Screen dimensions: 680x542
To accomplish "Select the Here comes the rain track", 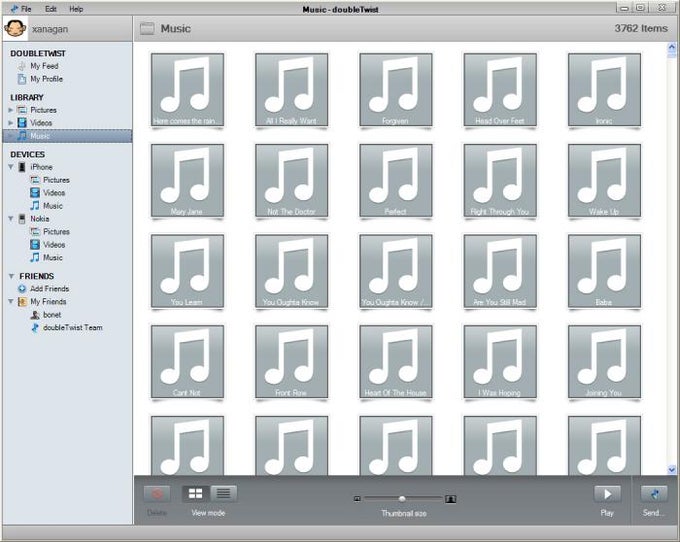I will pos(187,90).
